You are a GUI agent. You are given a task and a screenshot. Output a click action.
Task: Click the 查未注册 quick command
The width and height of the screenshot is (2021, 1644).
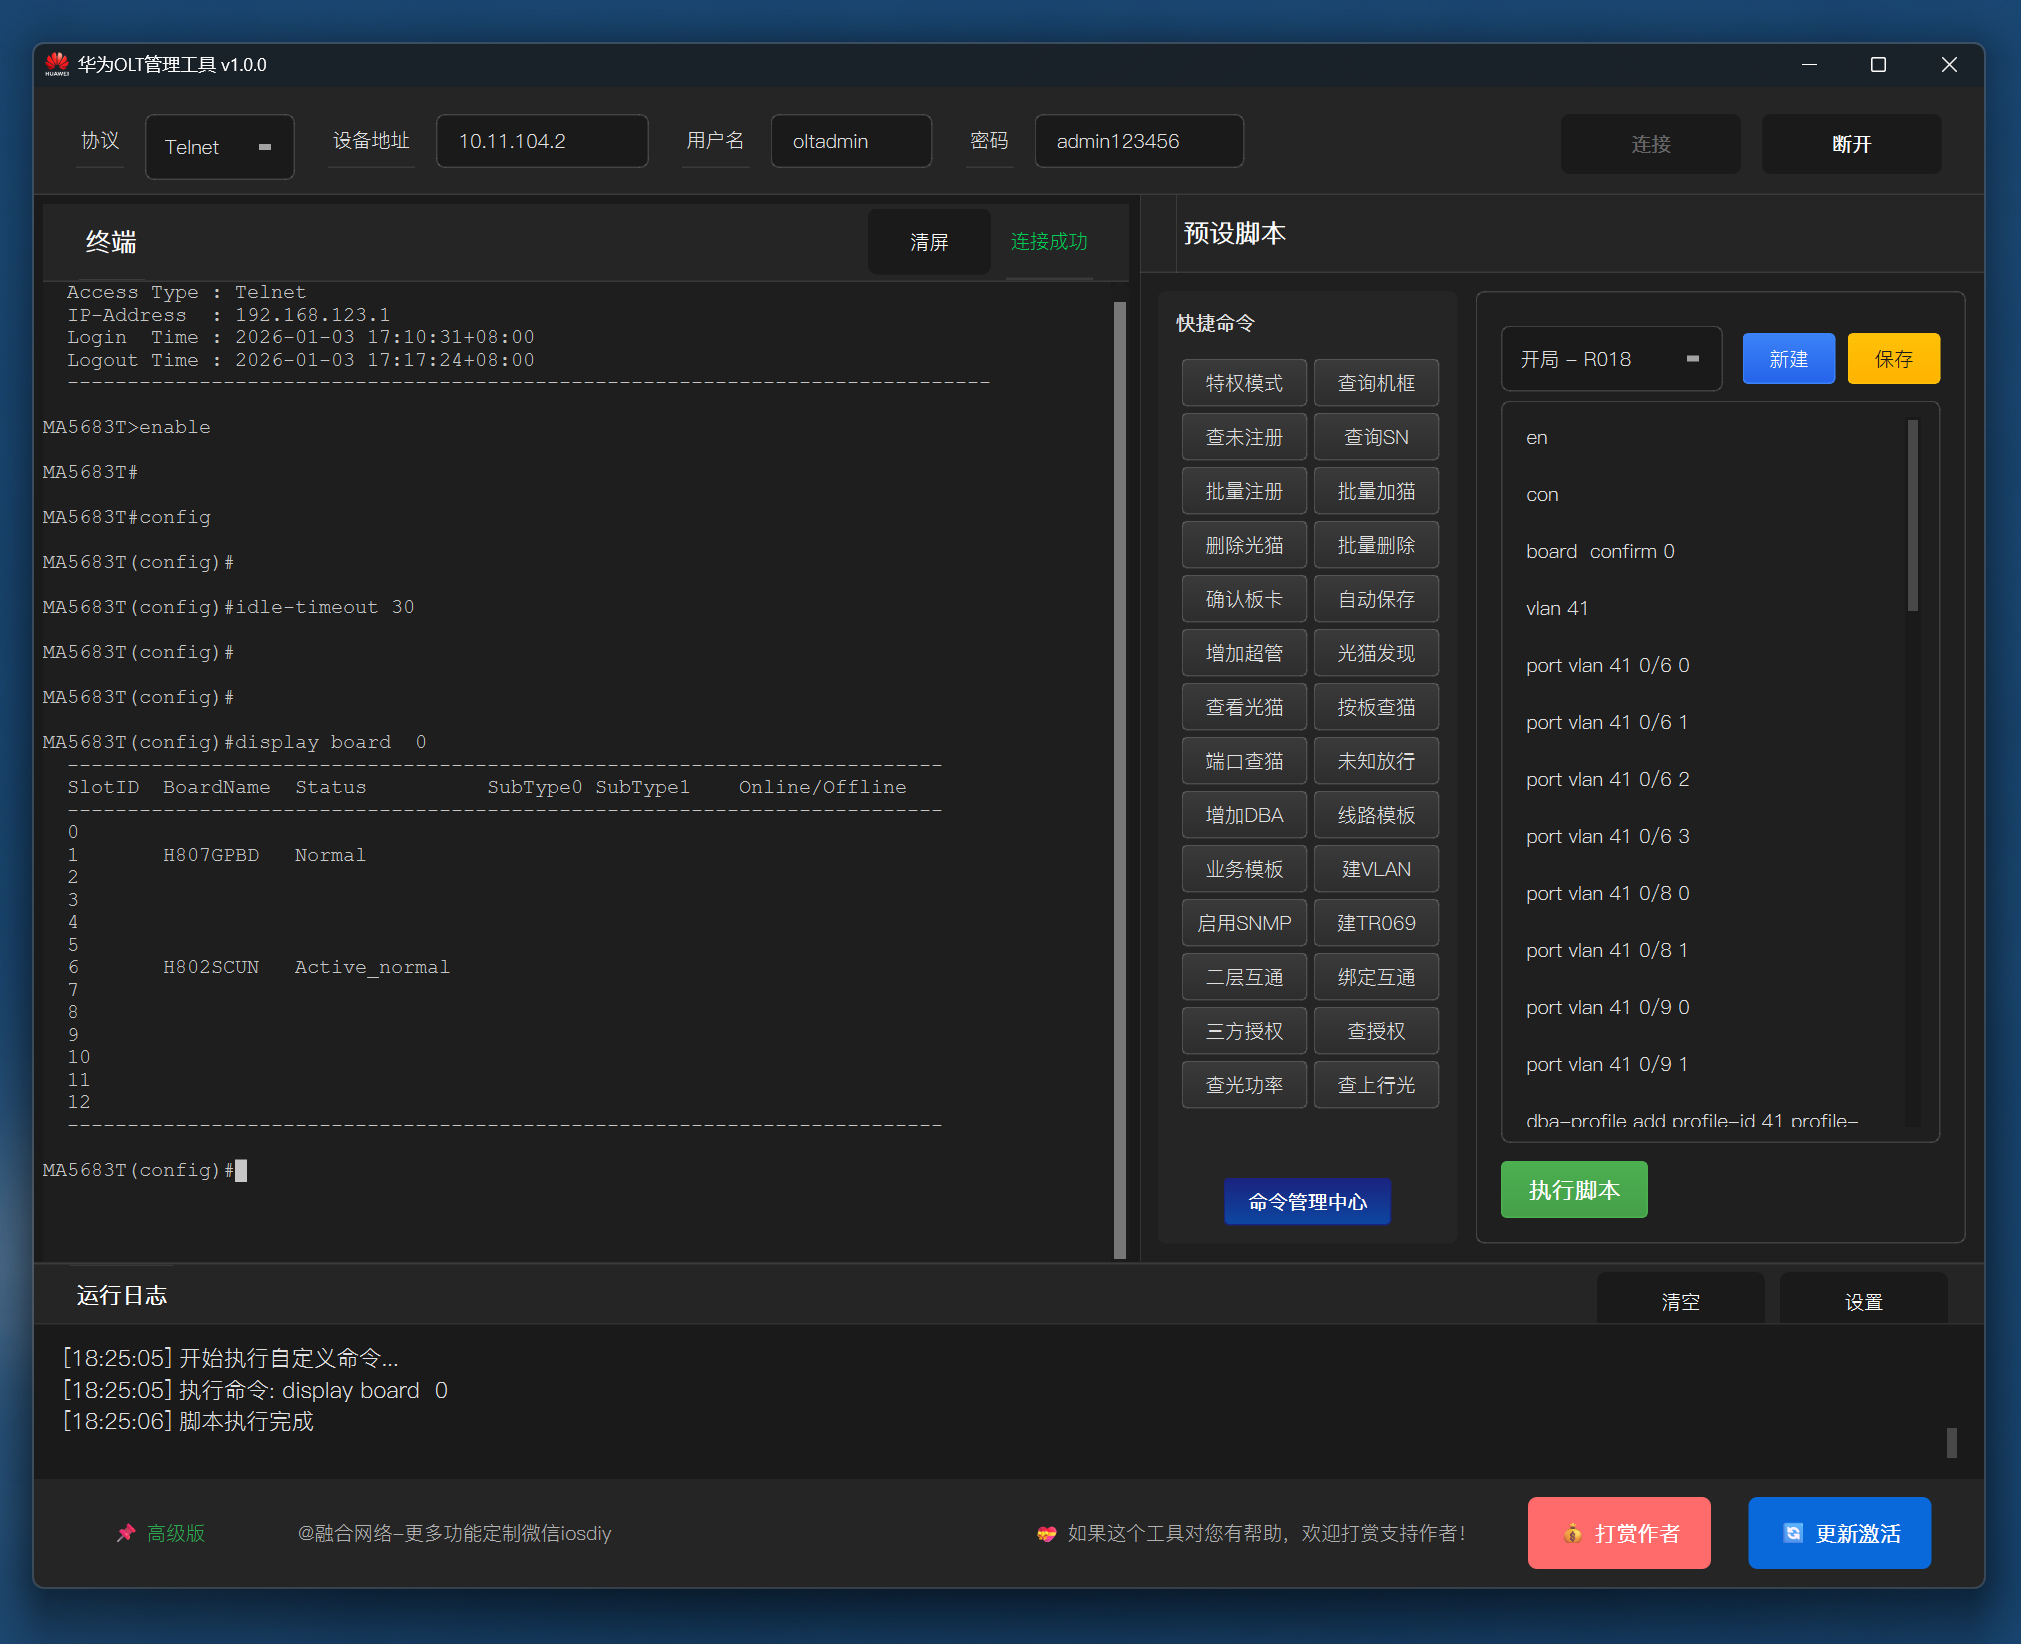[x=1244, y=437]
